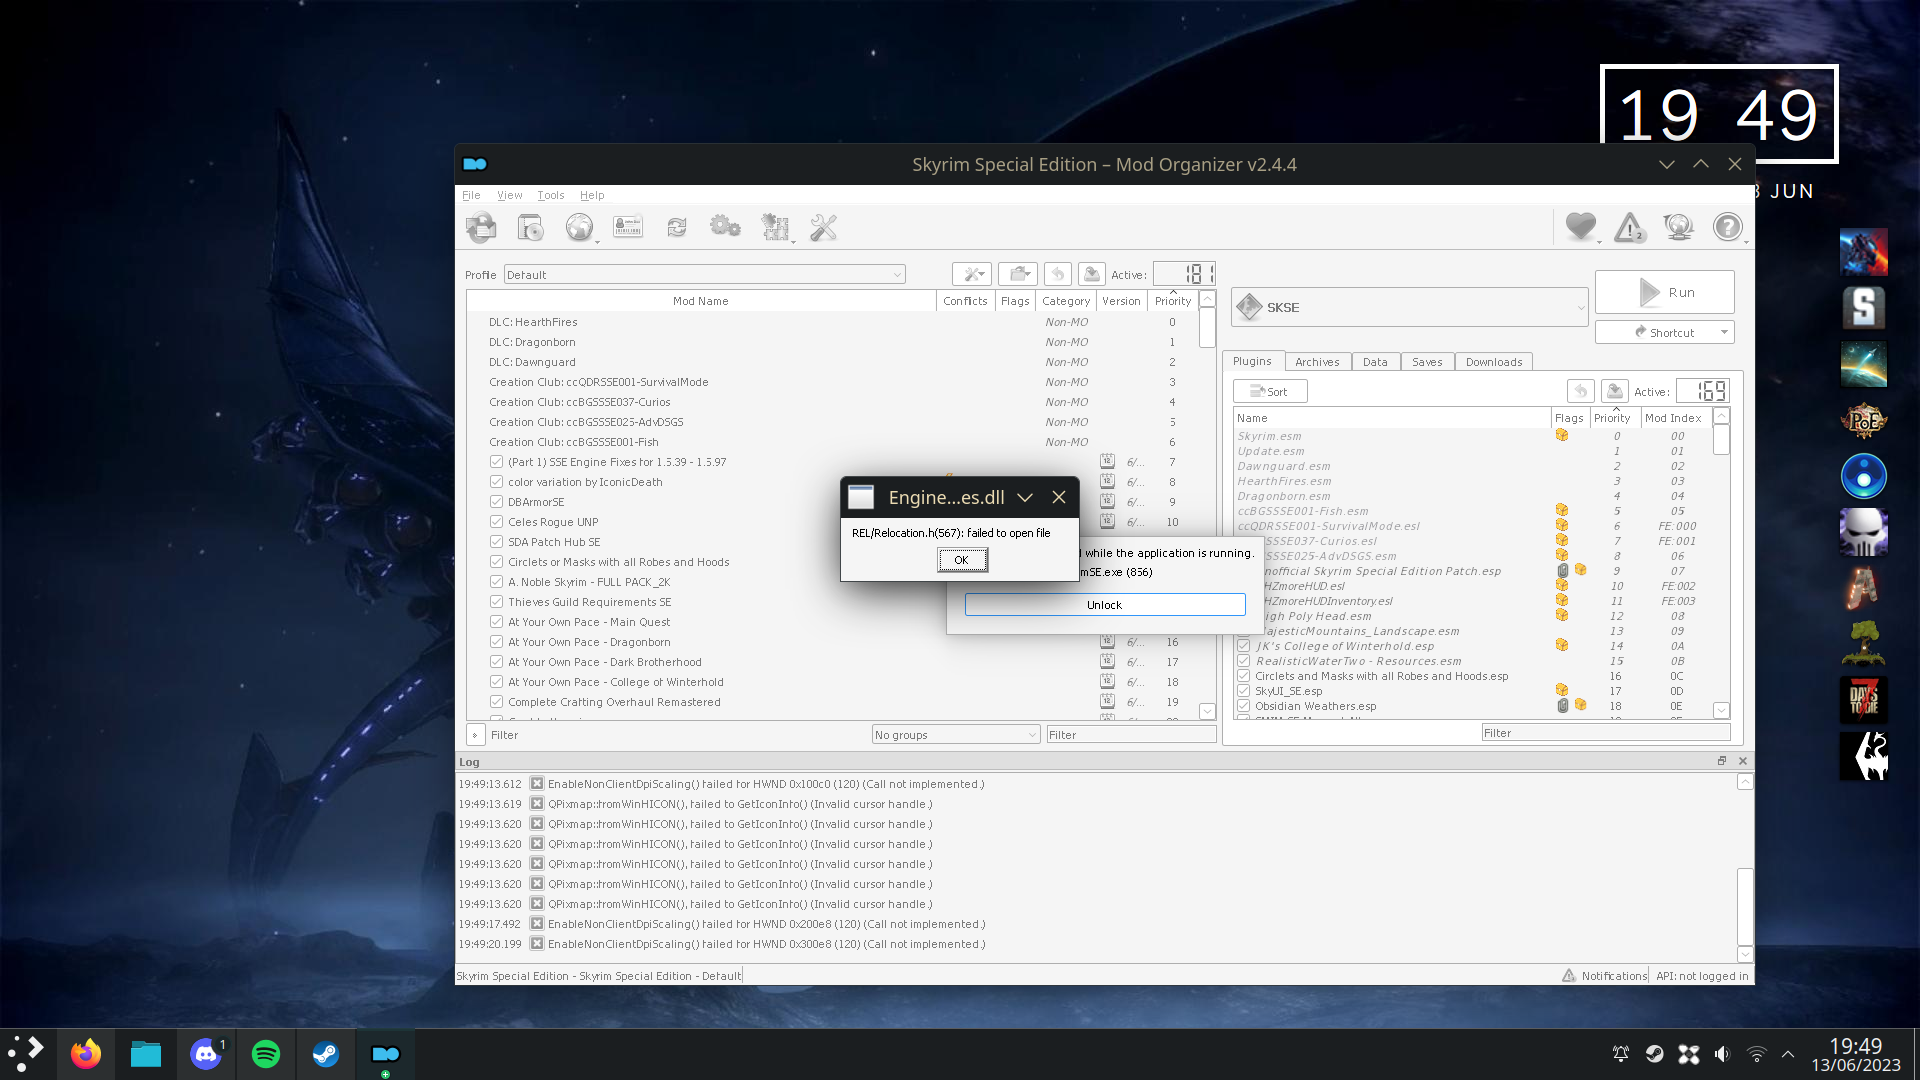Open the executables puzzle-piece icon

click(777, 227)
